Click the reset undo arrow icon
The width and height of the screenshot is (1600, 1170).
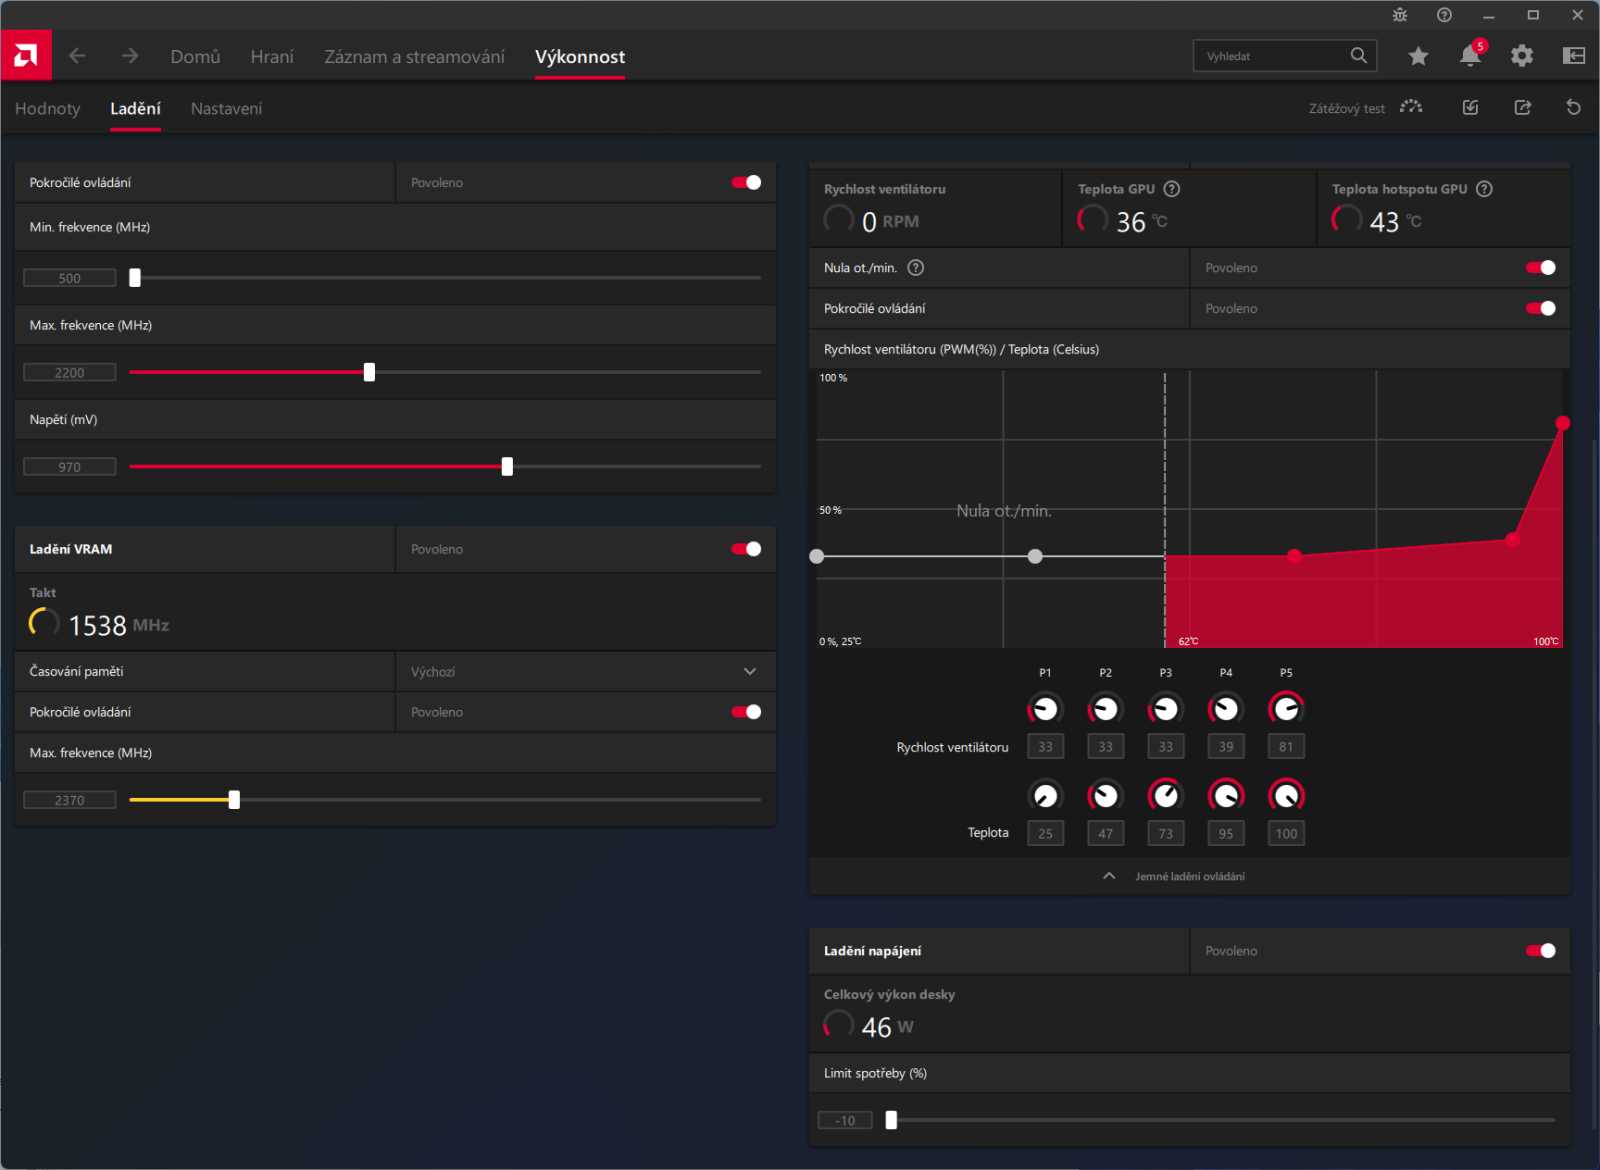pyautogui.click(x=1573, y=107)
